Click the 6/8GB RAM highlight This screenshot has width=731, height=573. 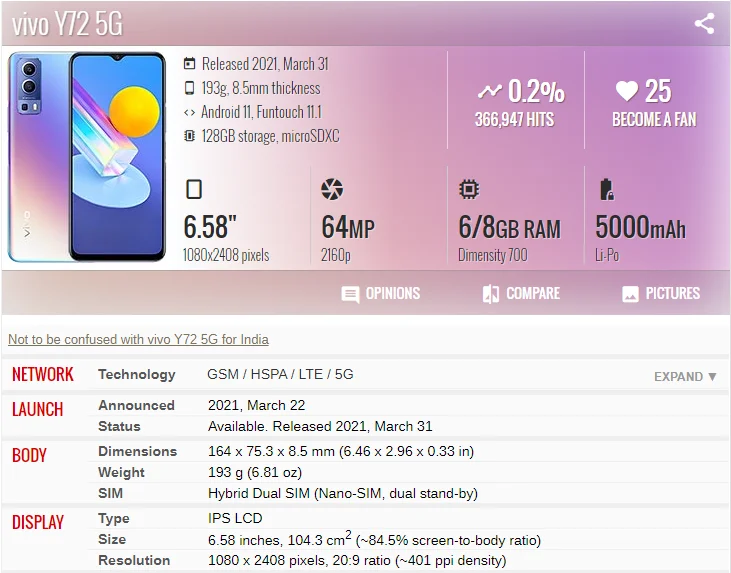tap(510, 228)
